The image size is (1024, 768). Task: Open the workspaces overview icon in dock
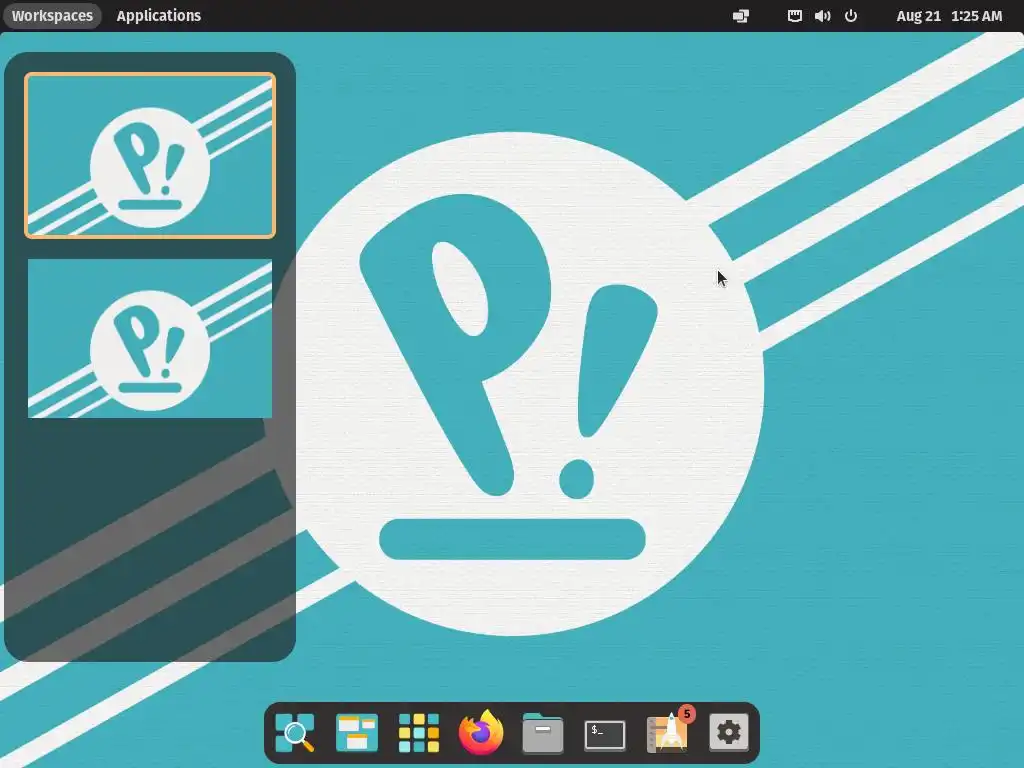[x=357, y=733]
